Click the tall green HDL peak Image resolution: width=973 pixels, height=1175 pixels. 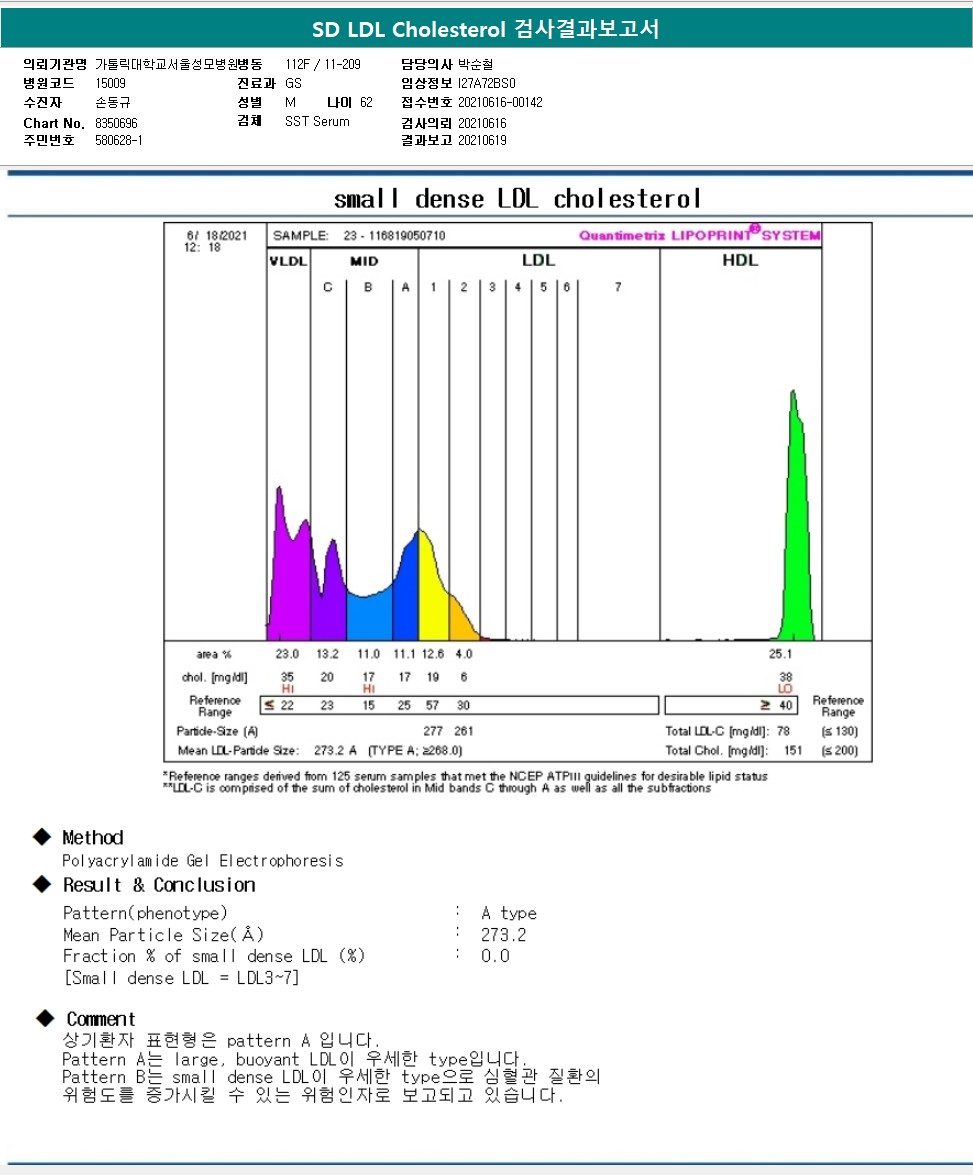coord(795,540)
